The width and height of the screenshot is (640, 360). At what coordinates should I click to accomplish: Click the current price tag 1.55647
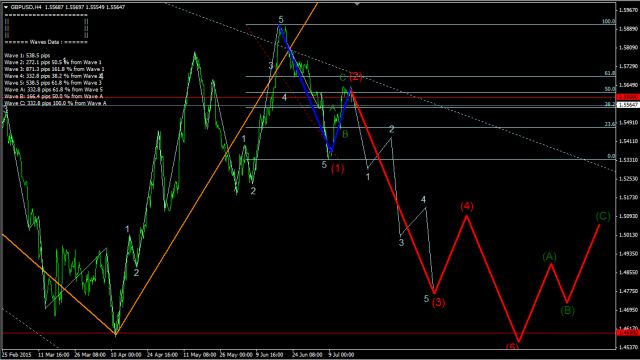[x=628, y=105]
